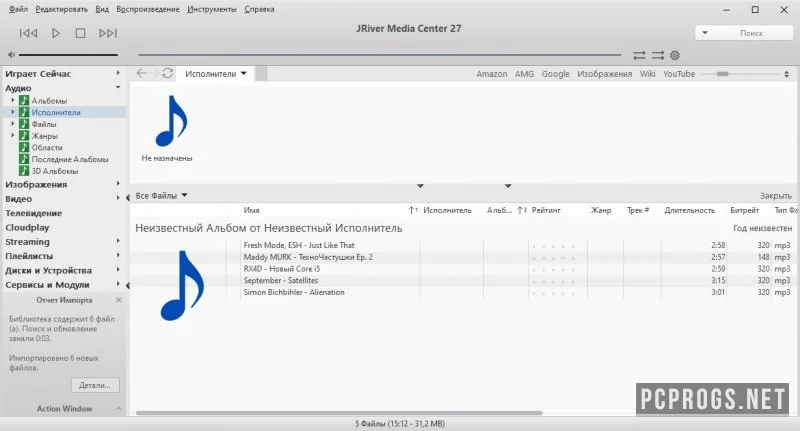The height and width of the screenshot is (431, 800).
Task: Go back with the back arrow
Action: (141, 73)
